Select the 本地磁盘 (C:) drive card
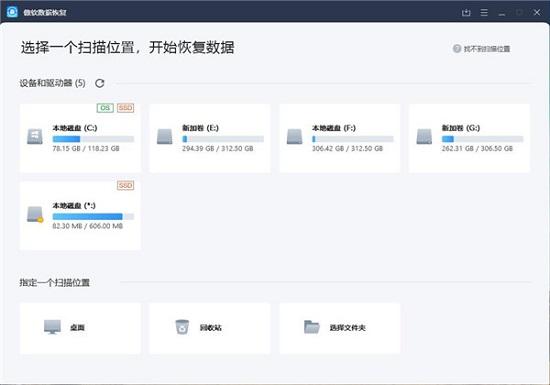The width and height of the screenshot is (550, 385). coord(80,138)
